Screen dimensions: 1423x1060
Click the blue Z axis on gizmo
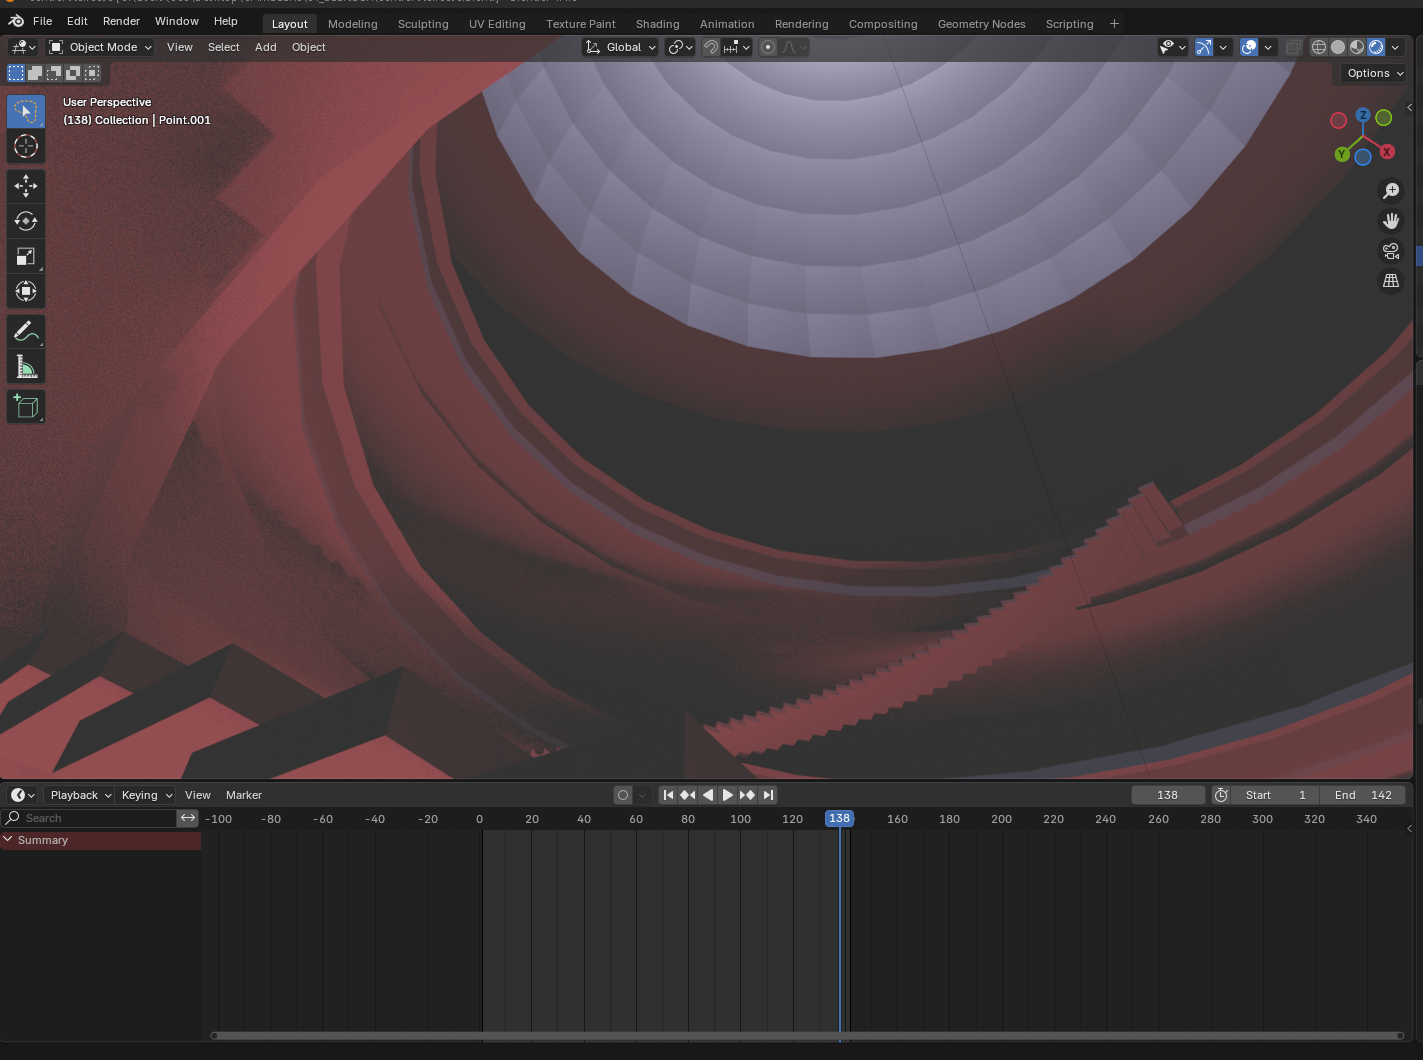1363,115
